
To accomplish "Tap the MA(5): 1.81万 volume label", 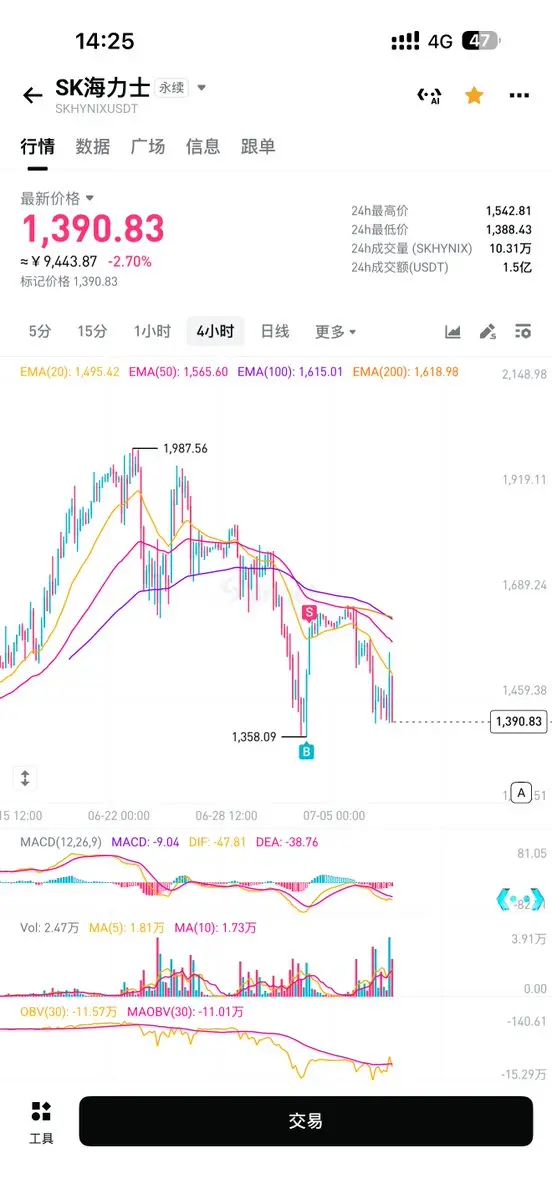I will [x=126, y=928].
